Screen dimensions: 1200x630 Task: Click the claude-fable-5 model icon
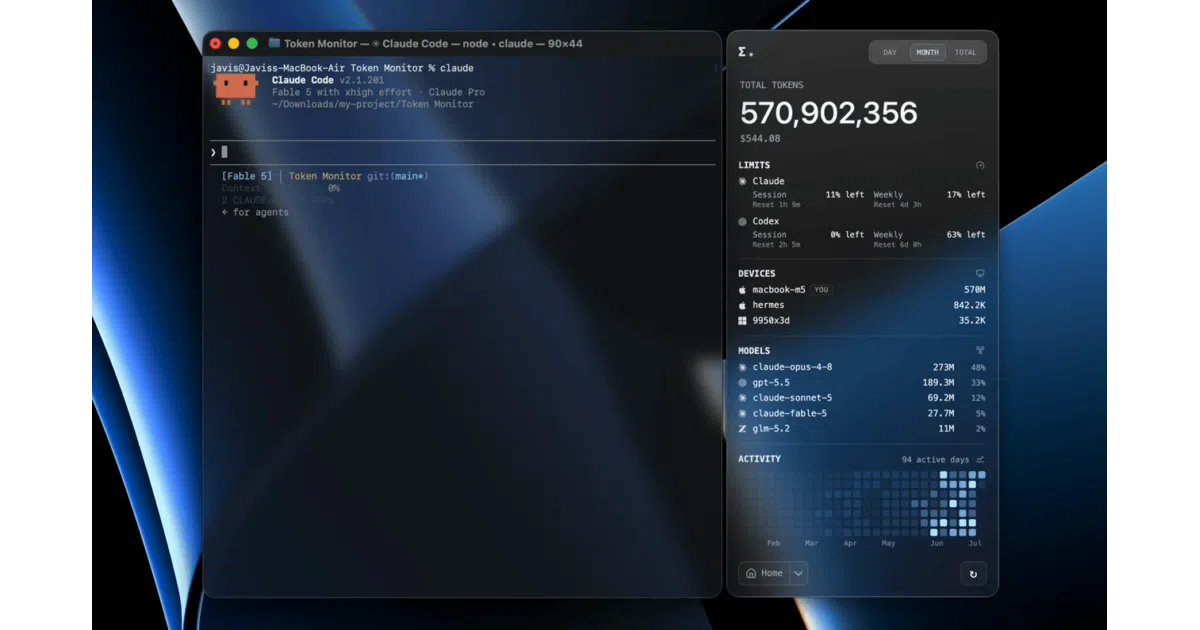[742, 413]
